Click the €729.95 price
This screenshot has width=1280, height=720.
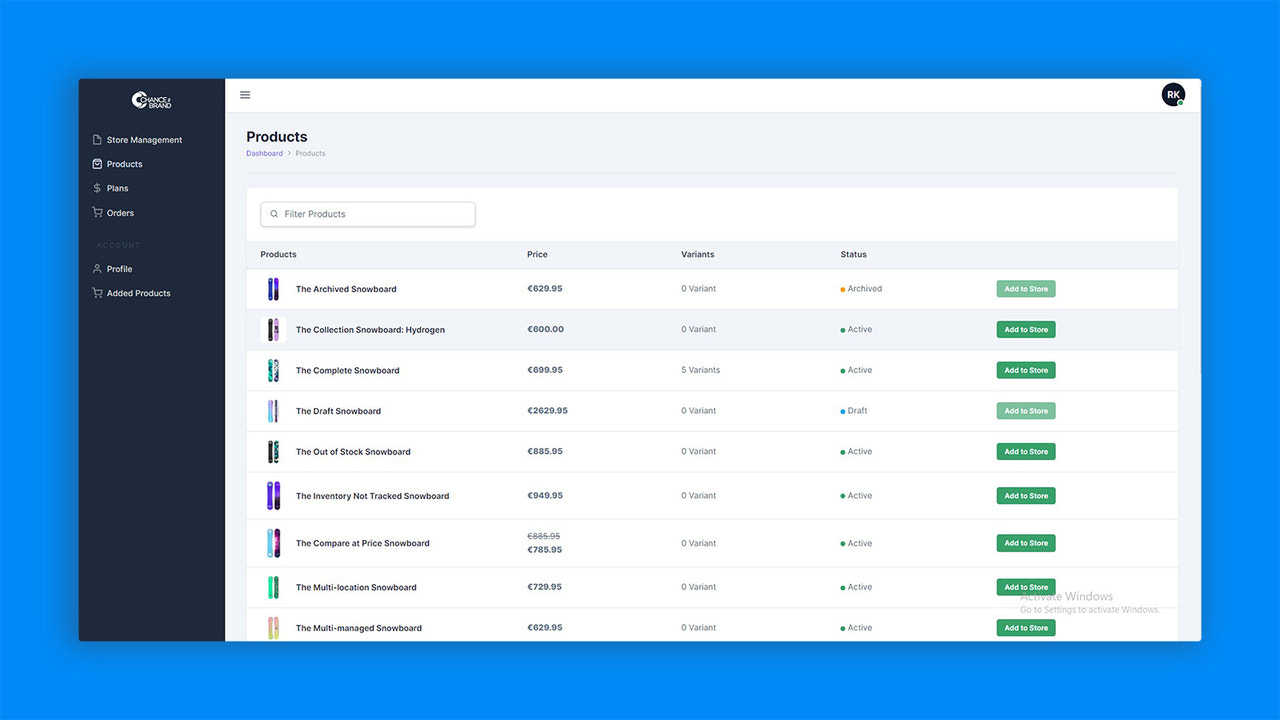coord(544,587)
